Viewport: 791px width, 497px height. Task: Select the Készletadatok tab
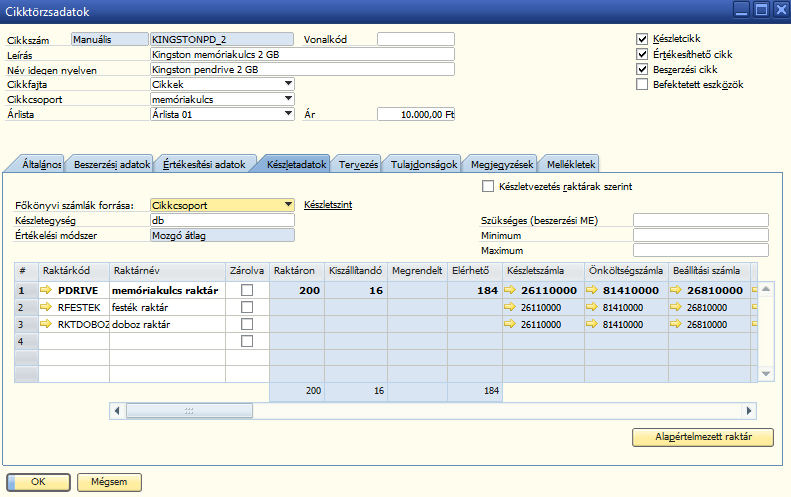tap(296, 164)
